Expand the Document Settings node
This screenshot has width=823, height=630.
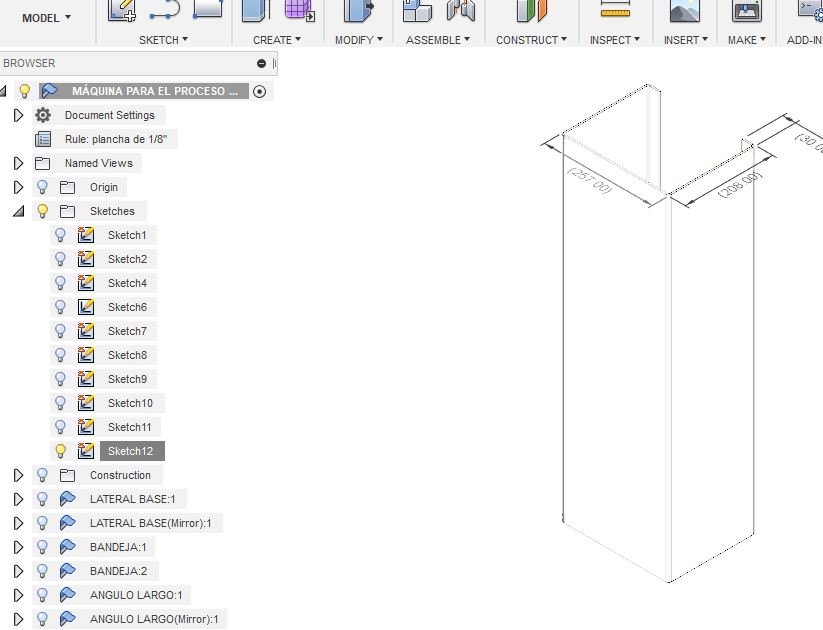click(18, 115)
